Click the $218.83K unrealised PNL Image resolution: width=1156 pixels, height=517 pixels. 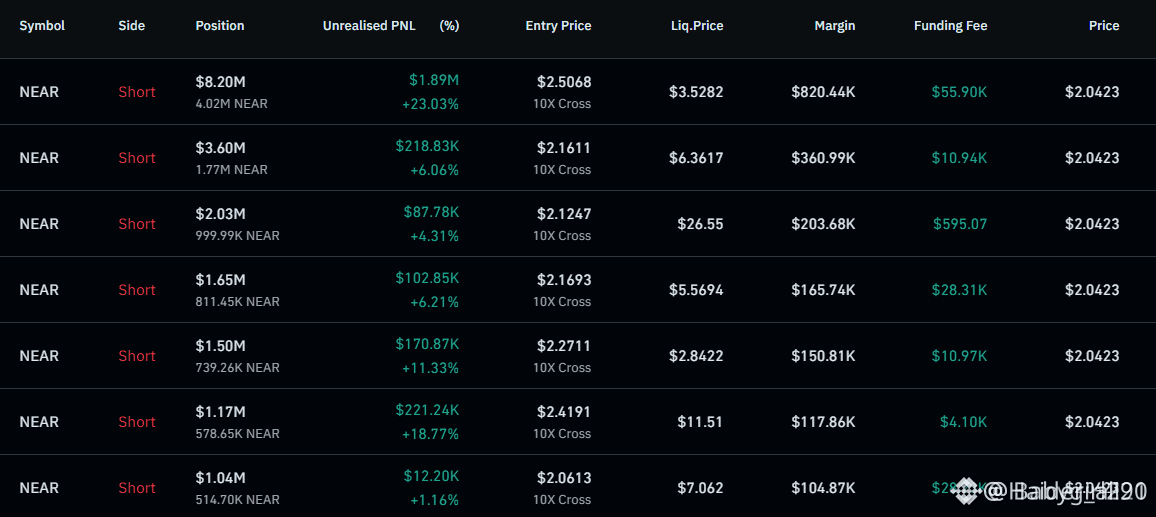tap(427, 146)
